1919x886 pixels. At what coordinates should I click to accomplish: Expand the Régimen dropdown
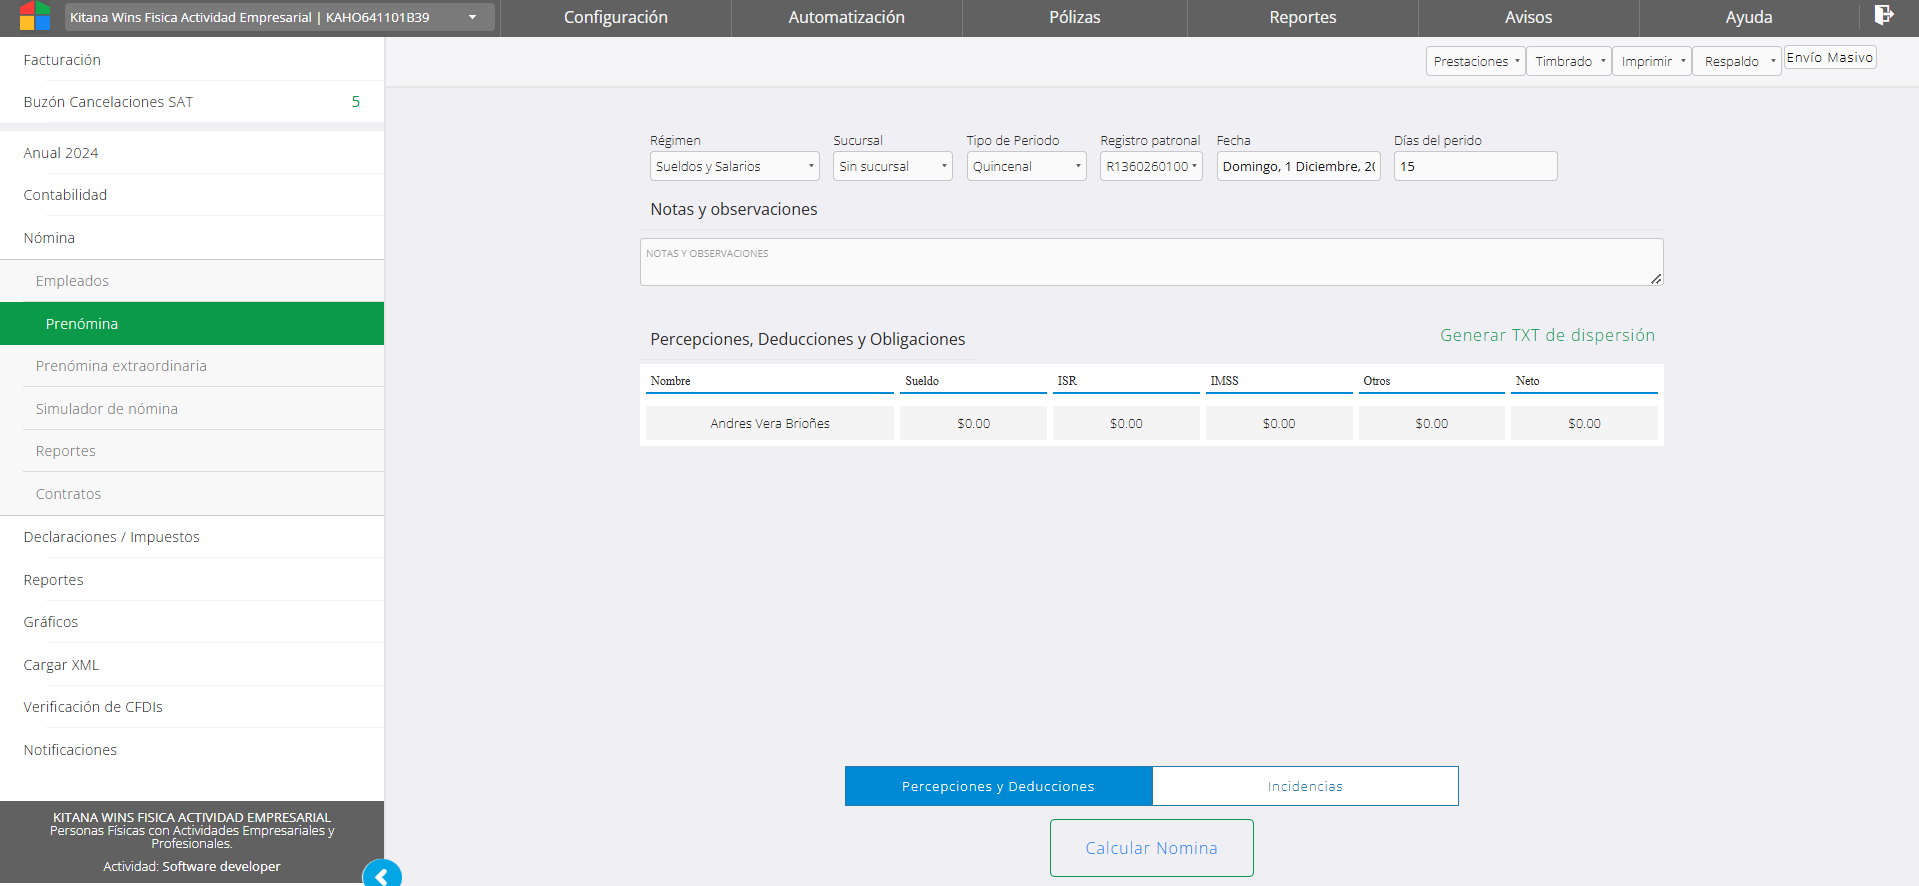click(x=734, y=166)
